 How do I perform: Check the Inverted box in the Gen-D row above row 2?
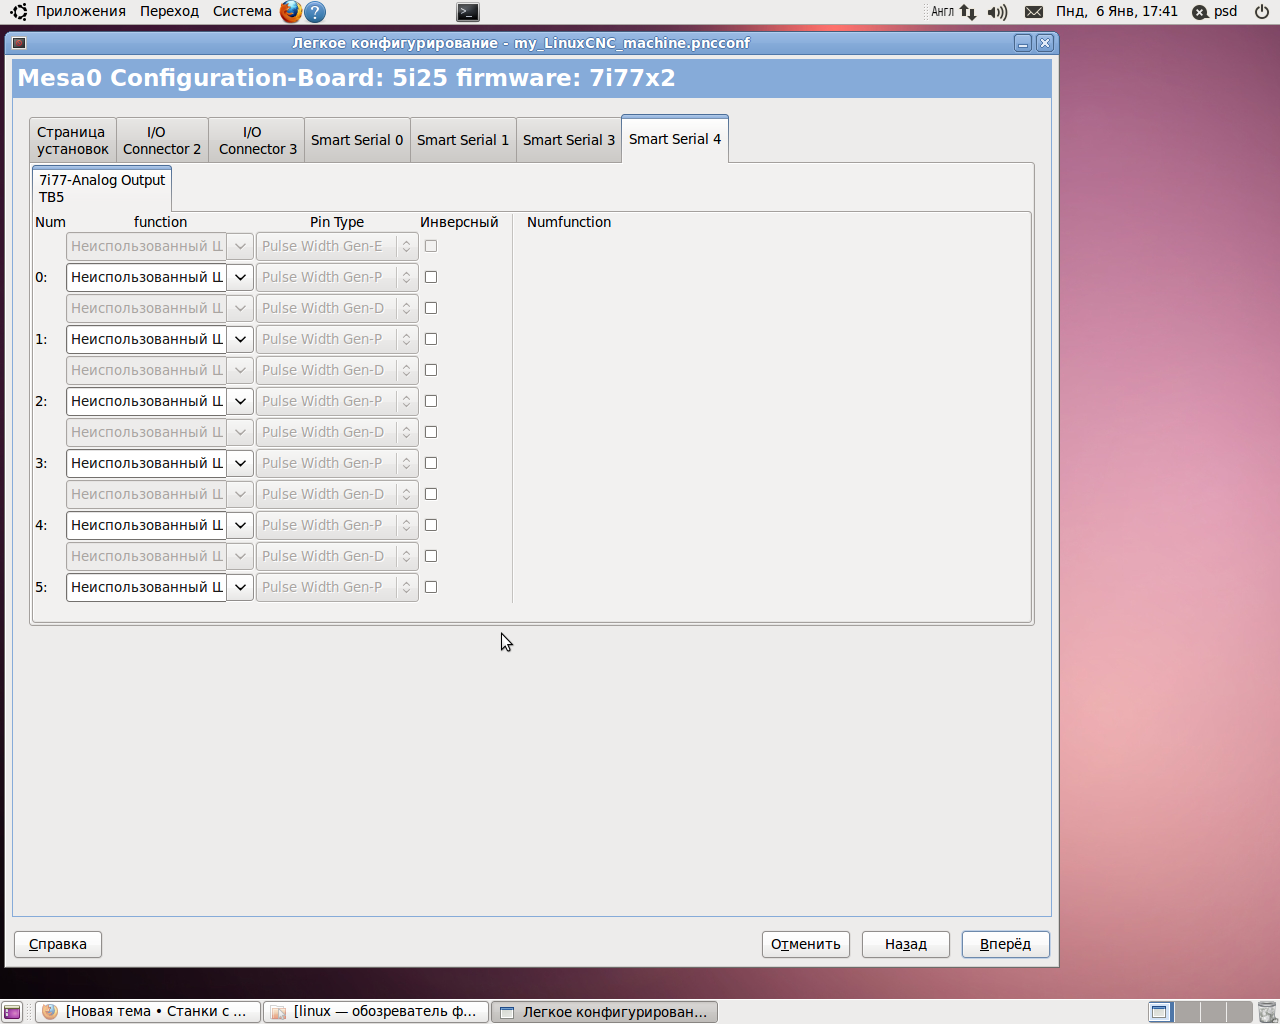(431, 370)
